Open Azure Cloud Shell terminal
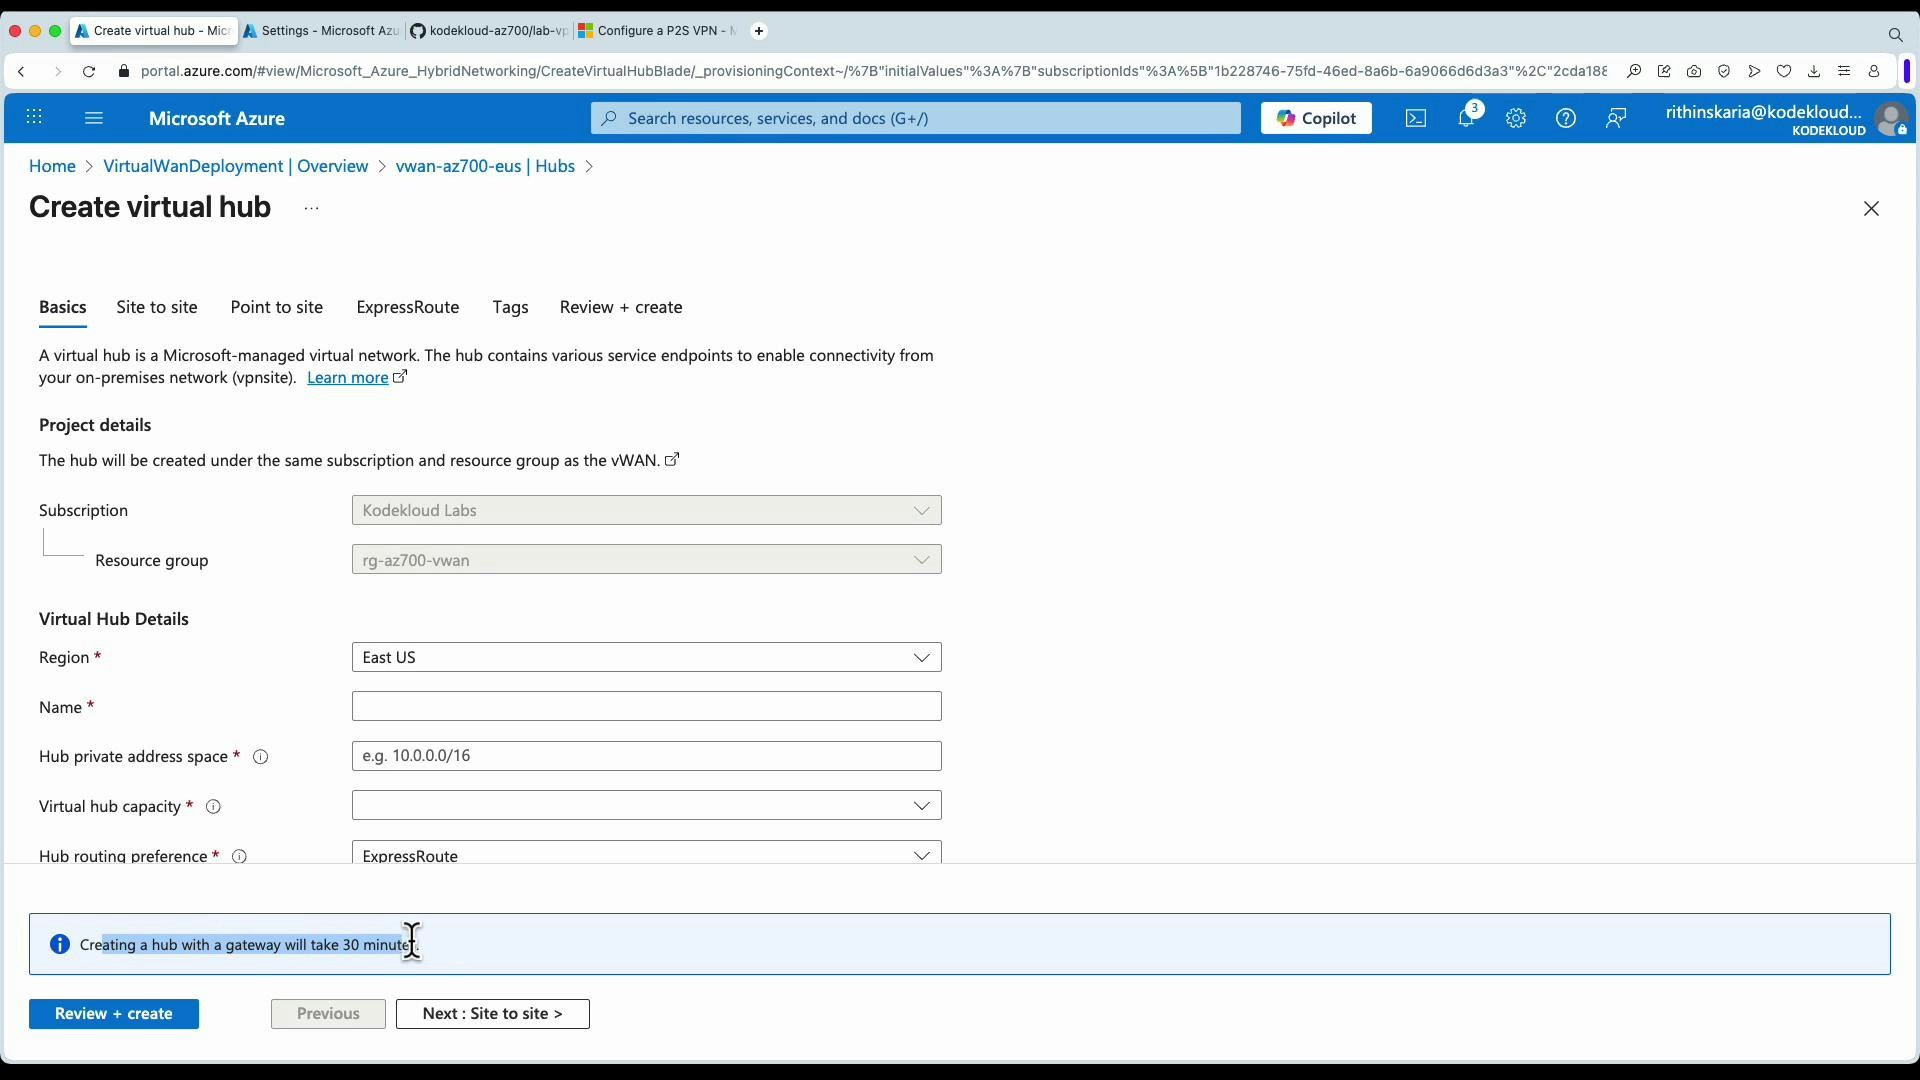This screenshot has height=1080, width=1920. tap(1416, 118)
